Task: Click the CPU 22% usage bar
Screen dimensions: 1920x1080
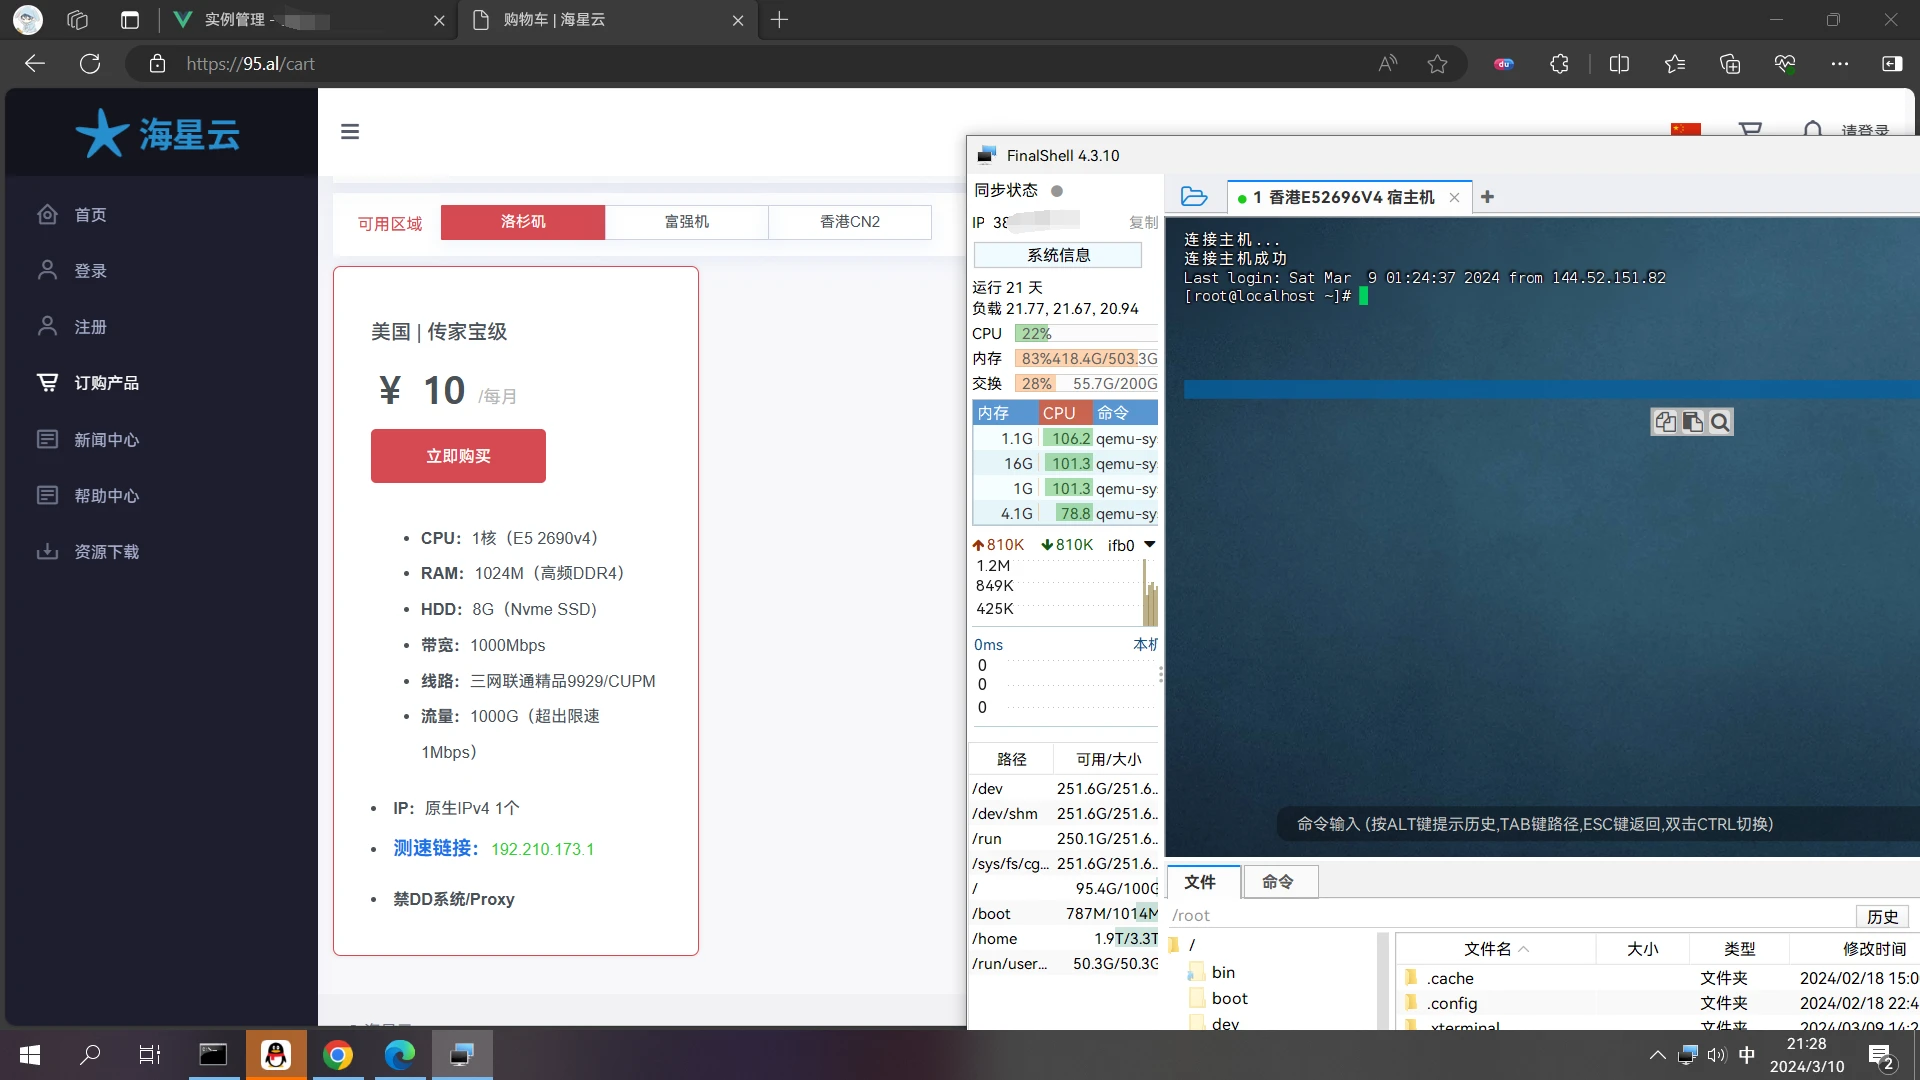Action: (x=1086, y=334)
